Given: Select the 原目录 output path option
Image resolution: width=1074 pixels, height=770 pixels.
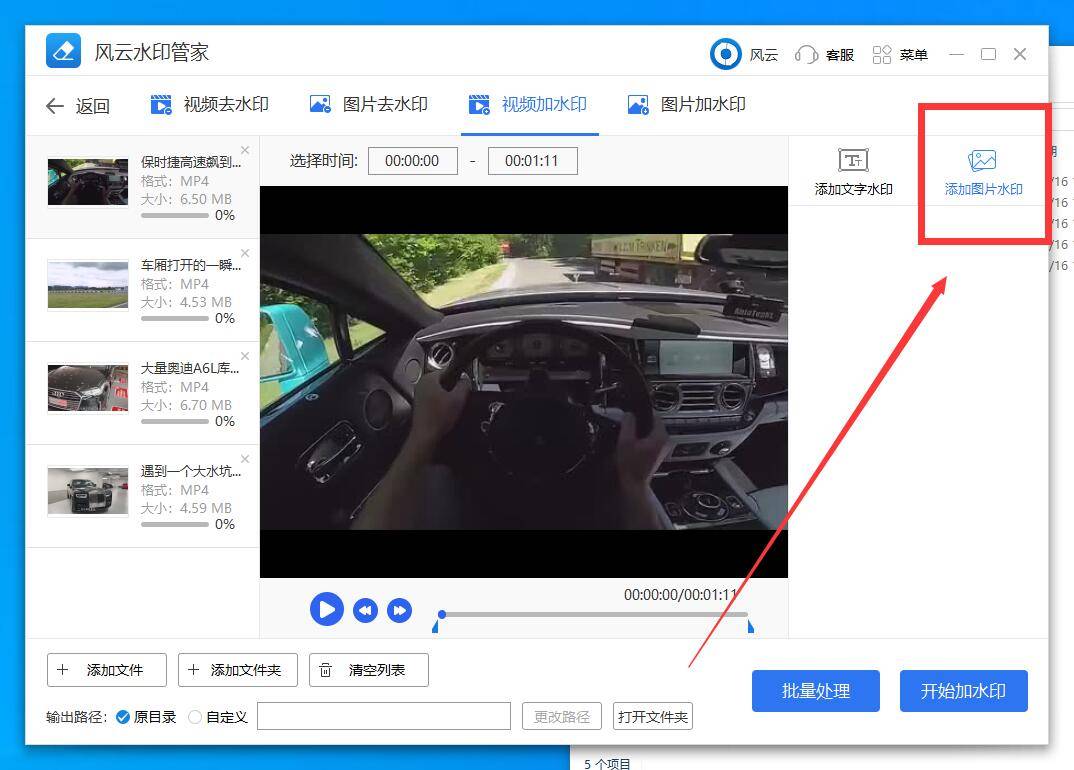Looking at the screenshot, I should point(123,717).
